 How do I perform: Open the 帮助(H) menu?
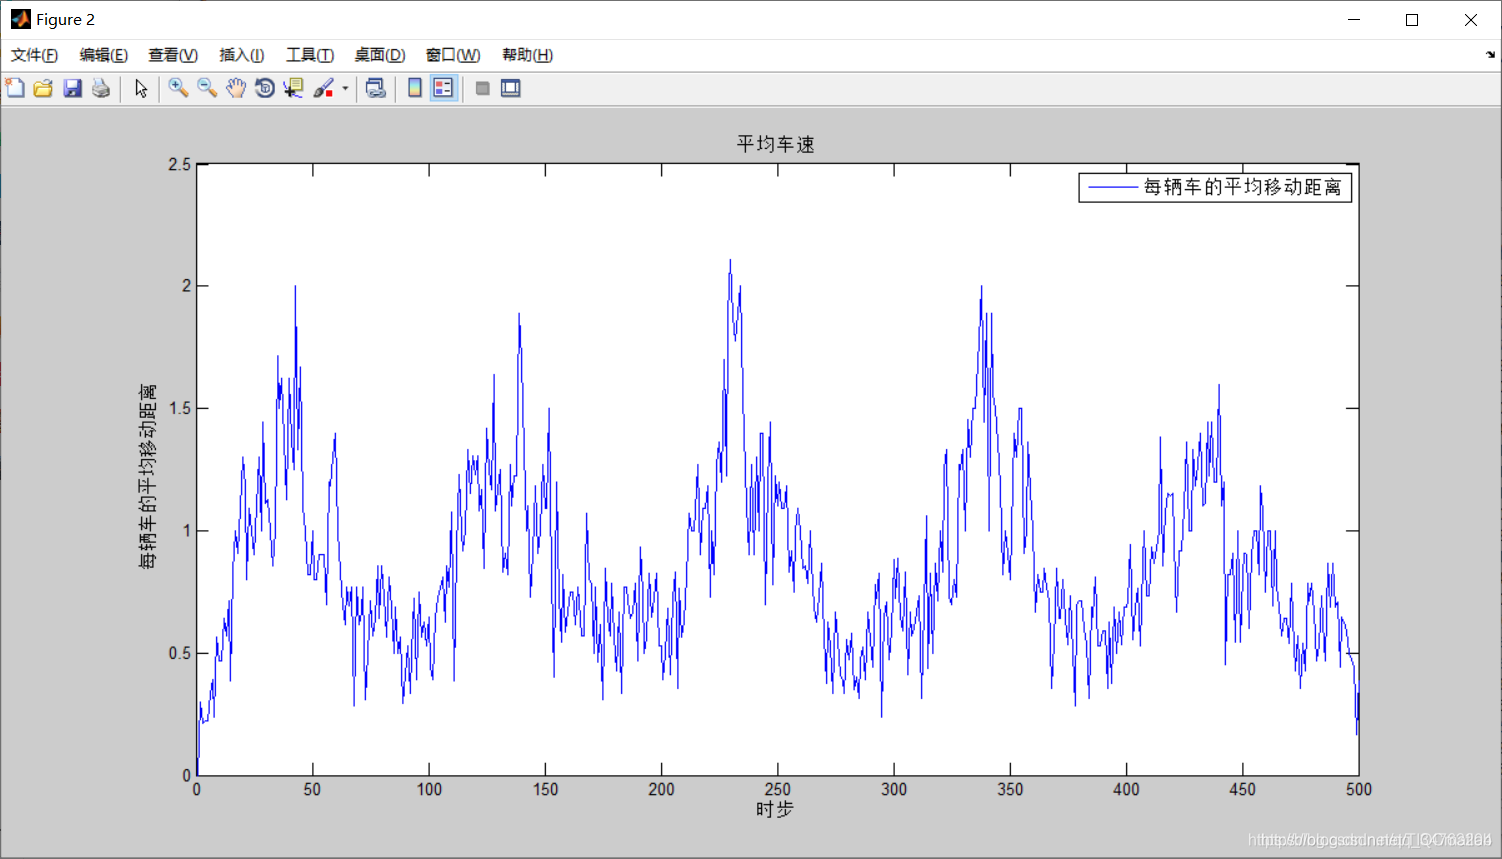pos(528,55)
